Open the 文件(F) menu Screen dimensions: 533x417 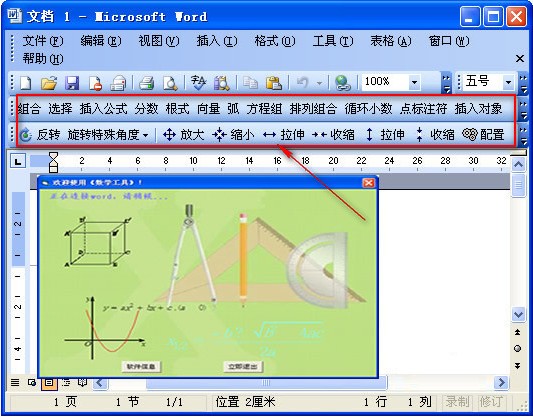[43, 41]
